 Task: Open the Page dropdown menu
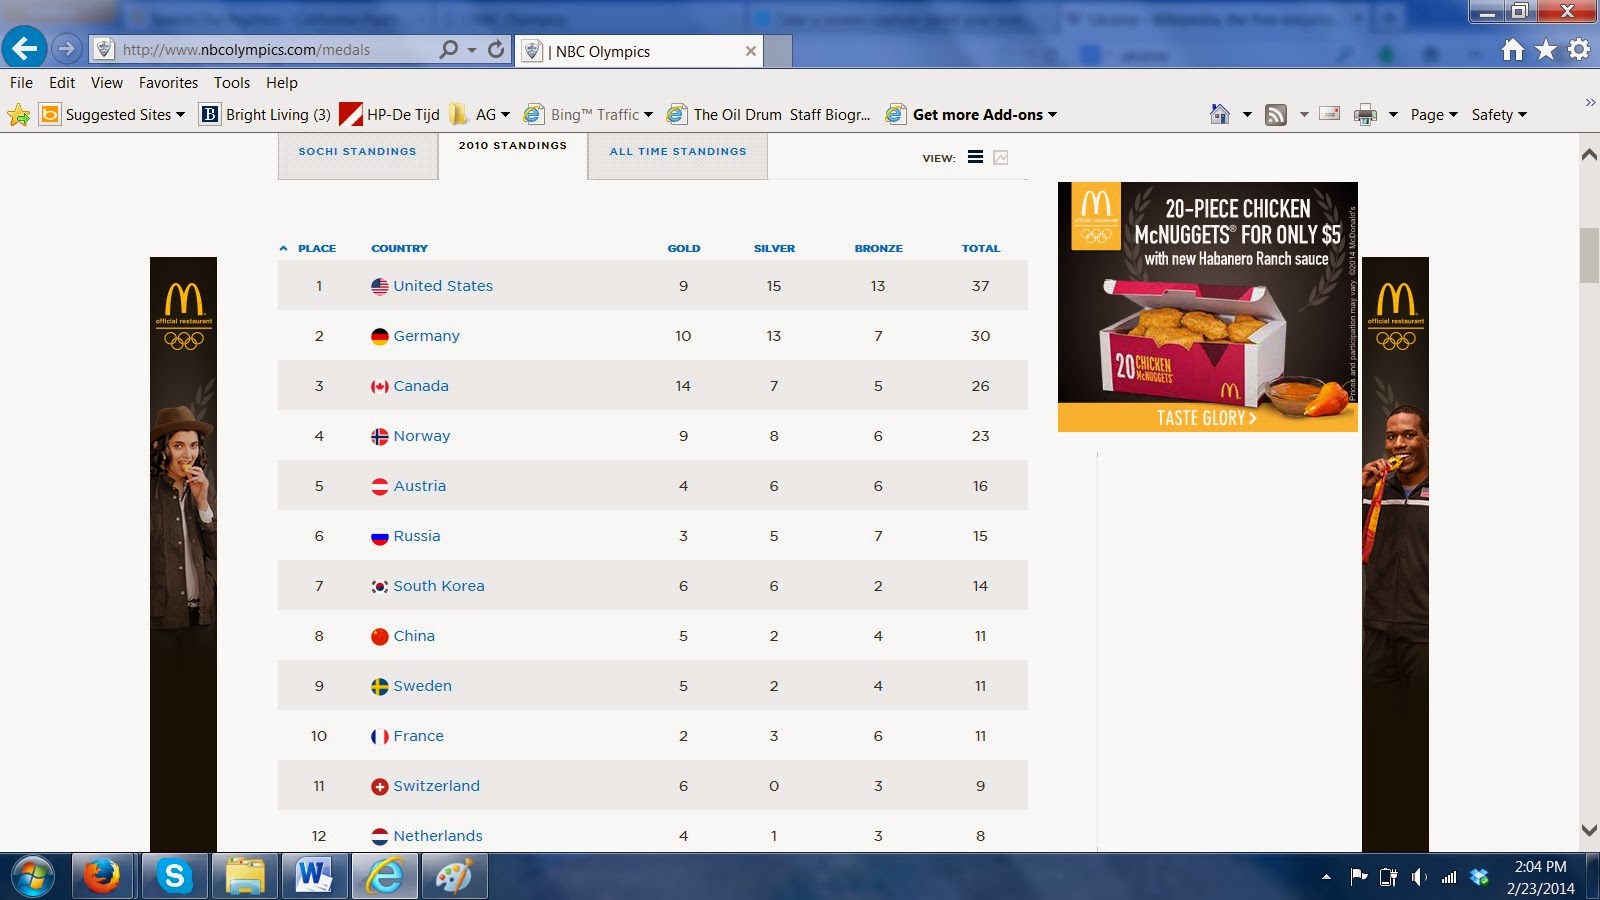pyautogui.click(x=1434, y=115)
